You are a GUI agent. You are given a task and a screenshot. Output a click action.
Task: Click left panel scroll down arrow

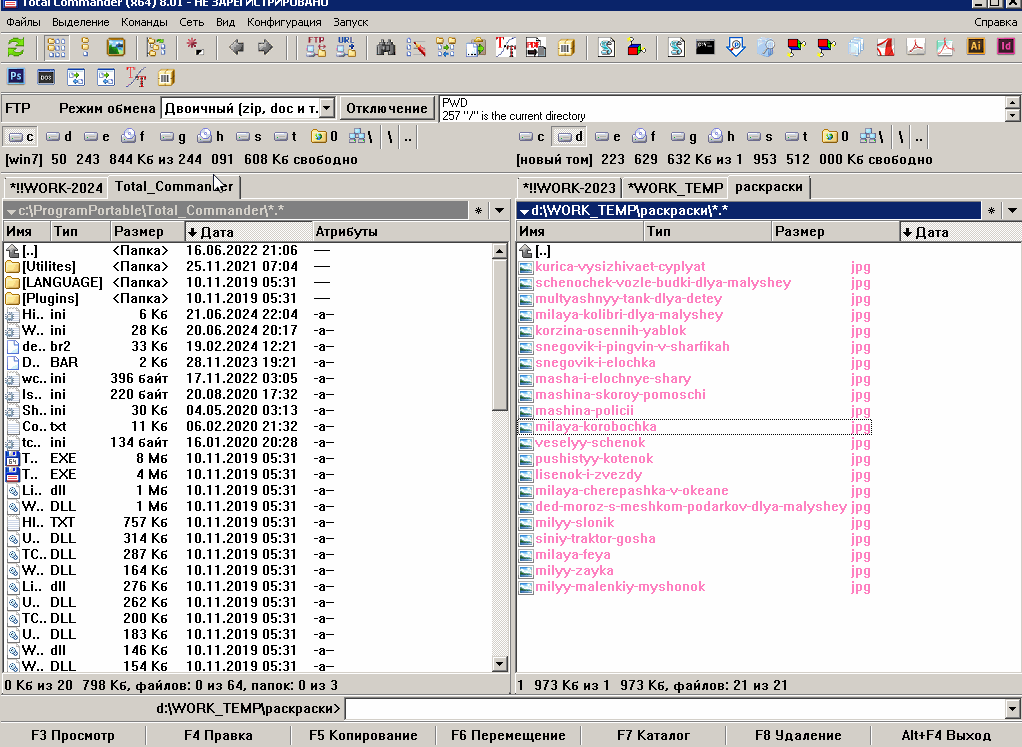pyautogui.click(x=499, y=664)
